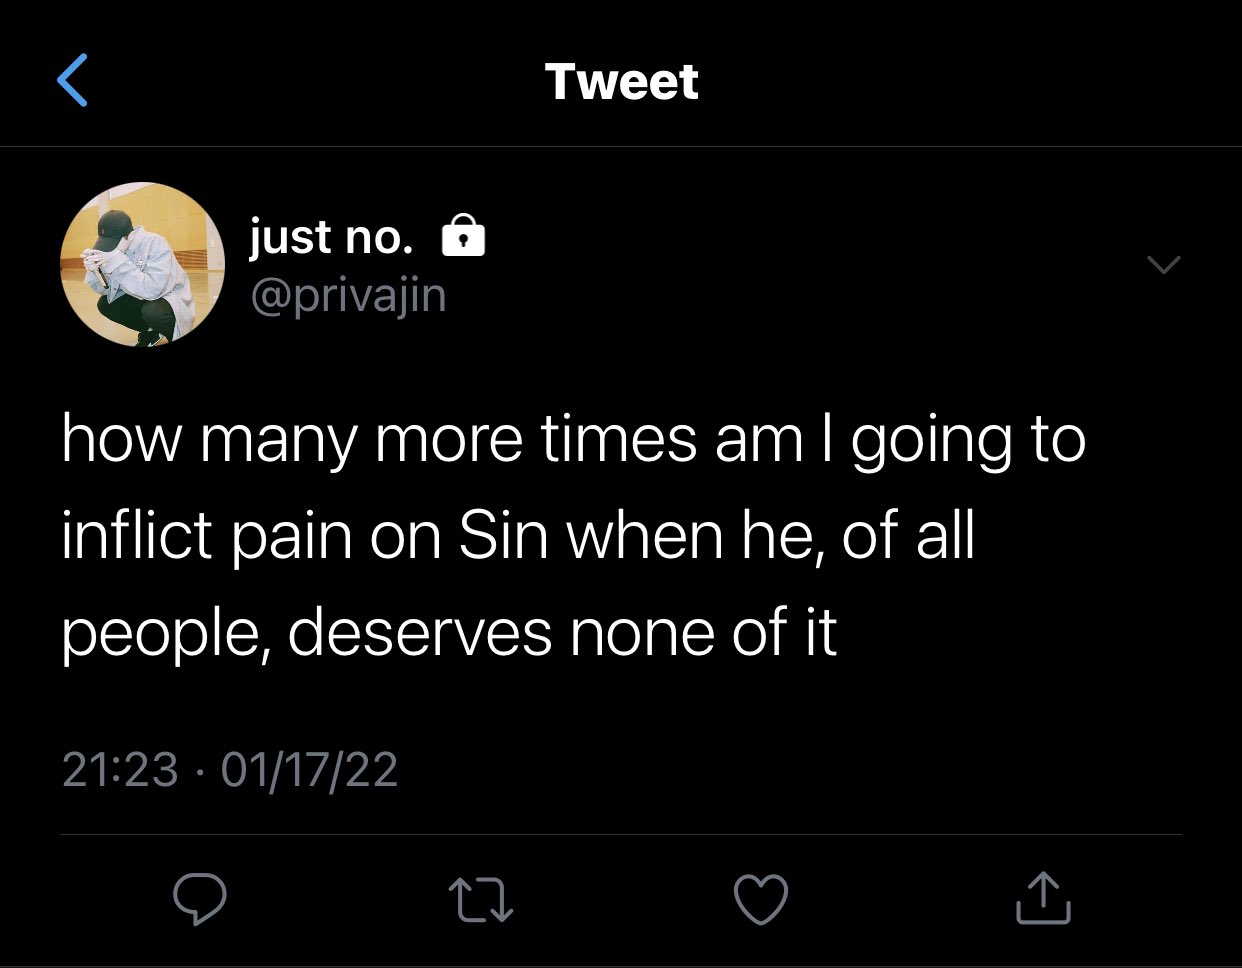1242x968 pixels.
Task: Like the tweet with the heart icon
Action: click(x=761, y=898)
